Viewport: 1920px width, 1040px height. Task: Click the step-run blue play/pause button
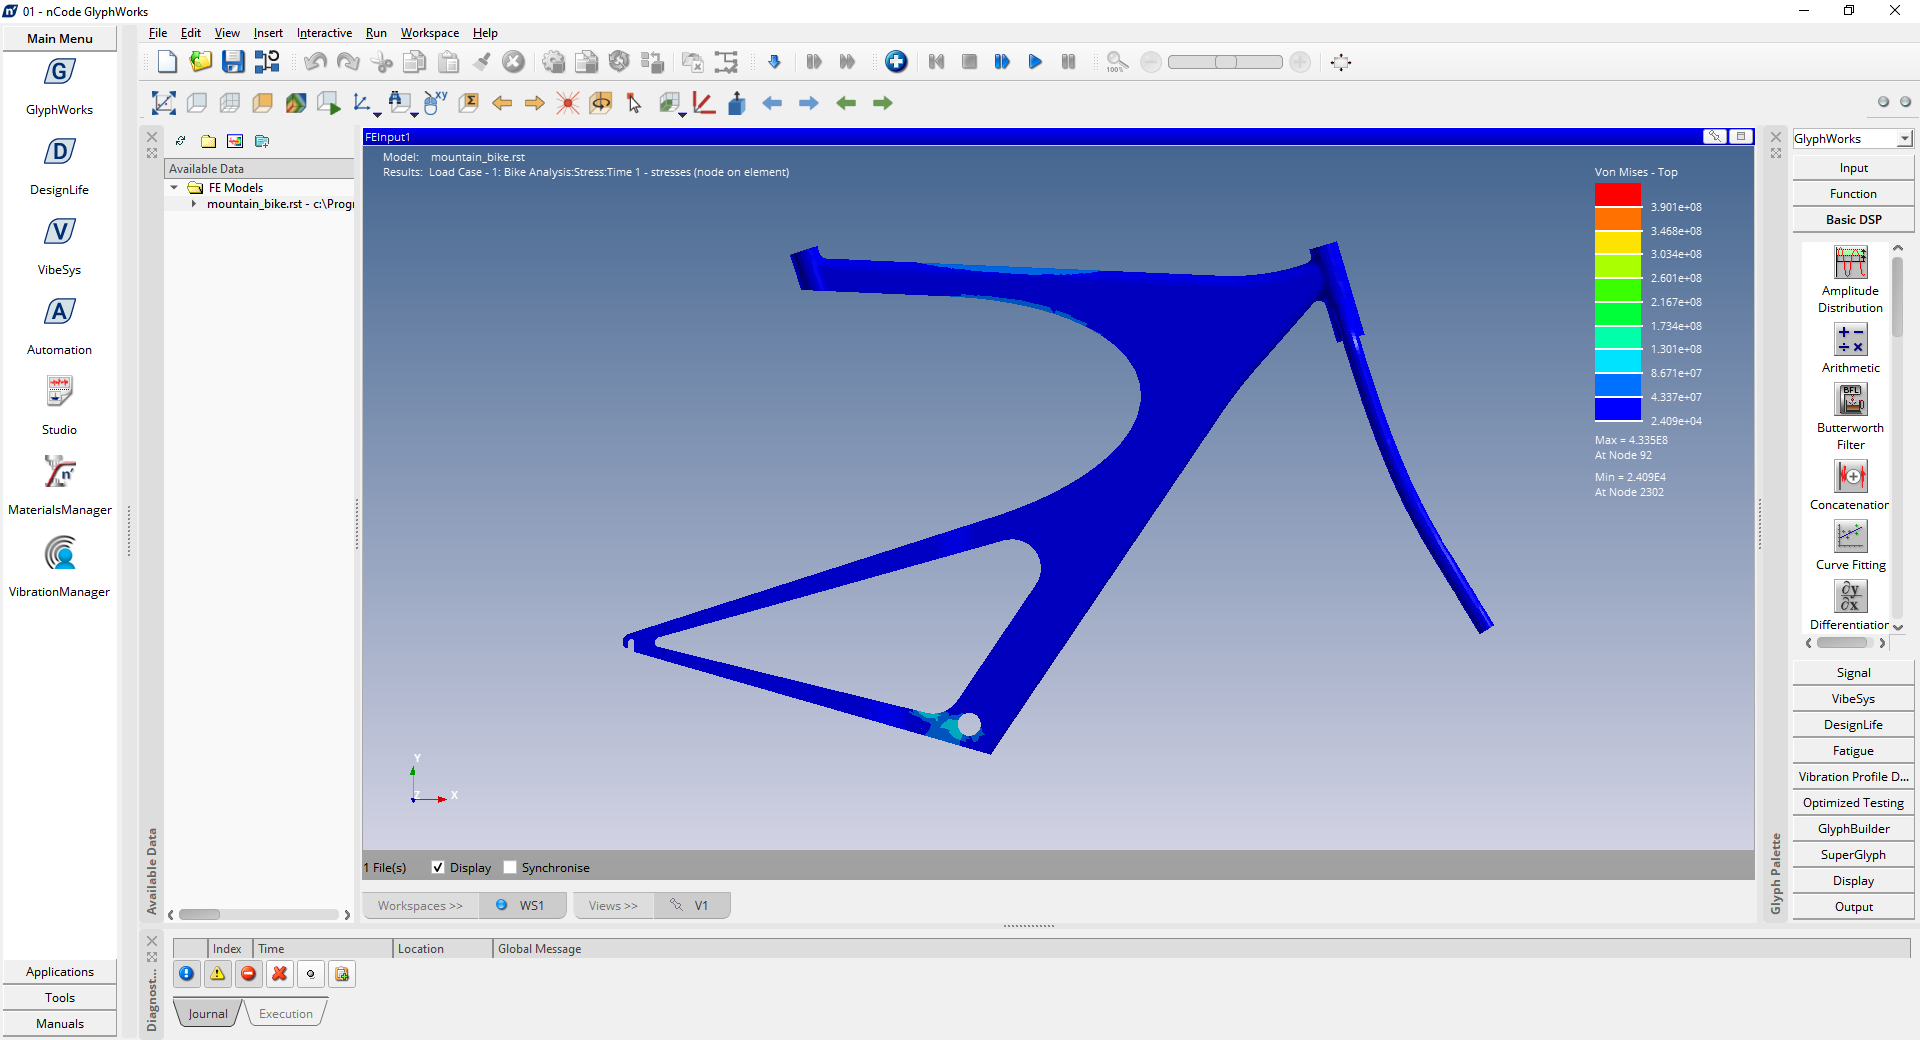1002,62
